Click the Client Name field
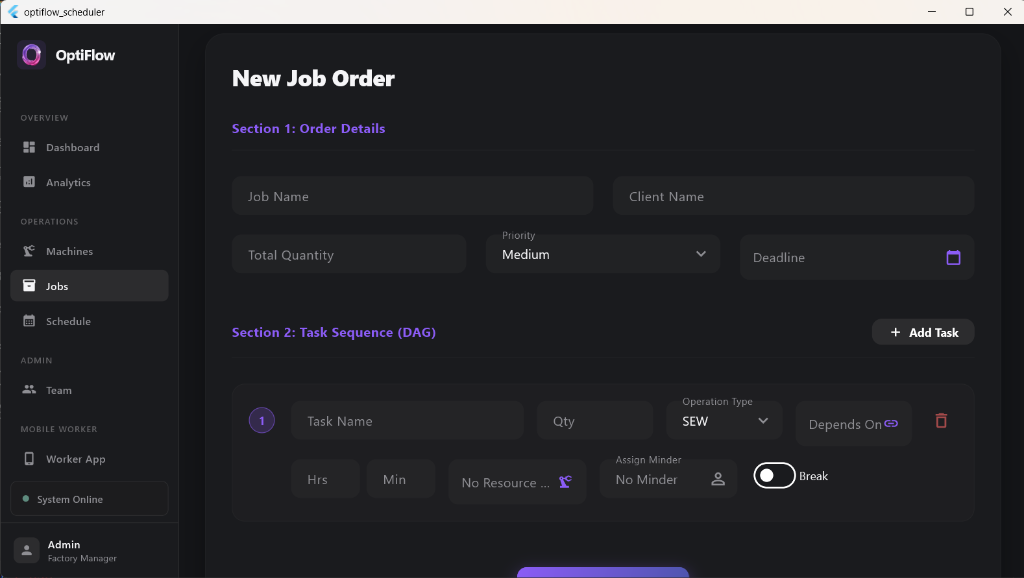Screen dimensions: 1024x578 (793, 196)
